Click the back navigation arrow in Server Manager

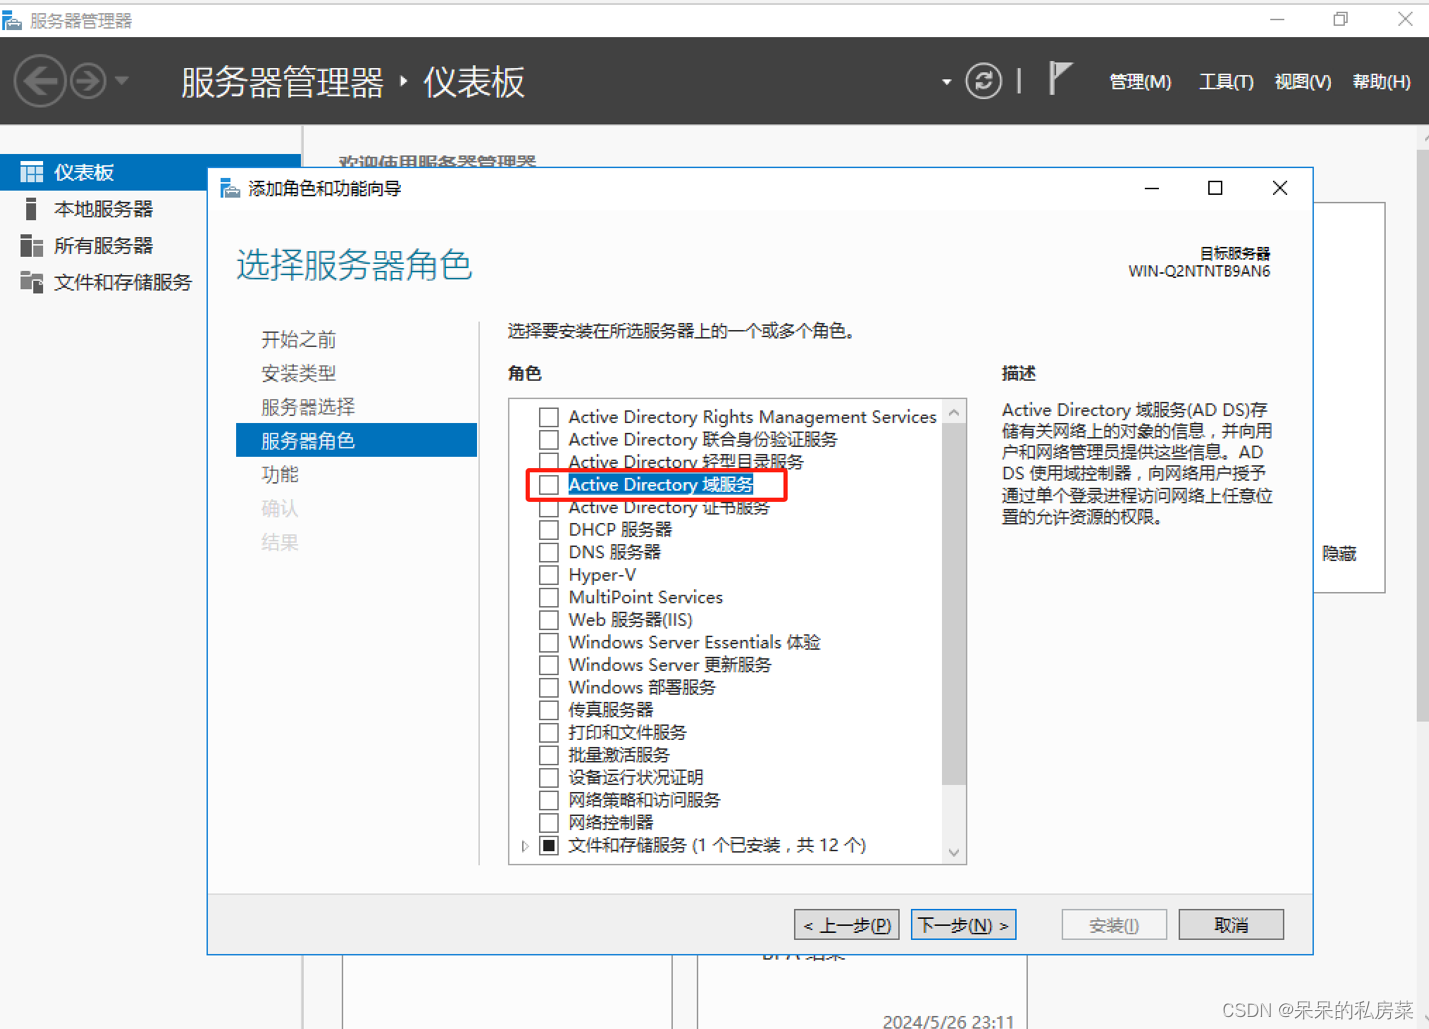[x=40, y=81]
